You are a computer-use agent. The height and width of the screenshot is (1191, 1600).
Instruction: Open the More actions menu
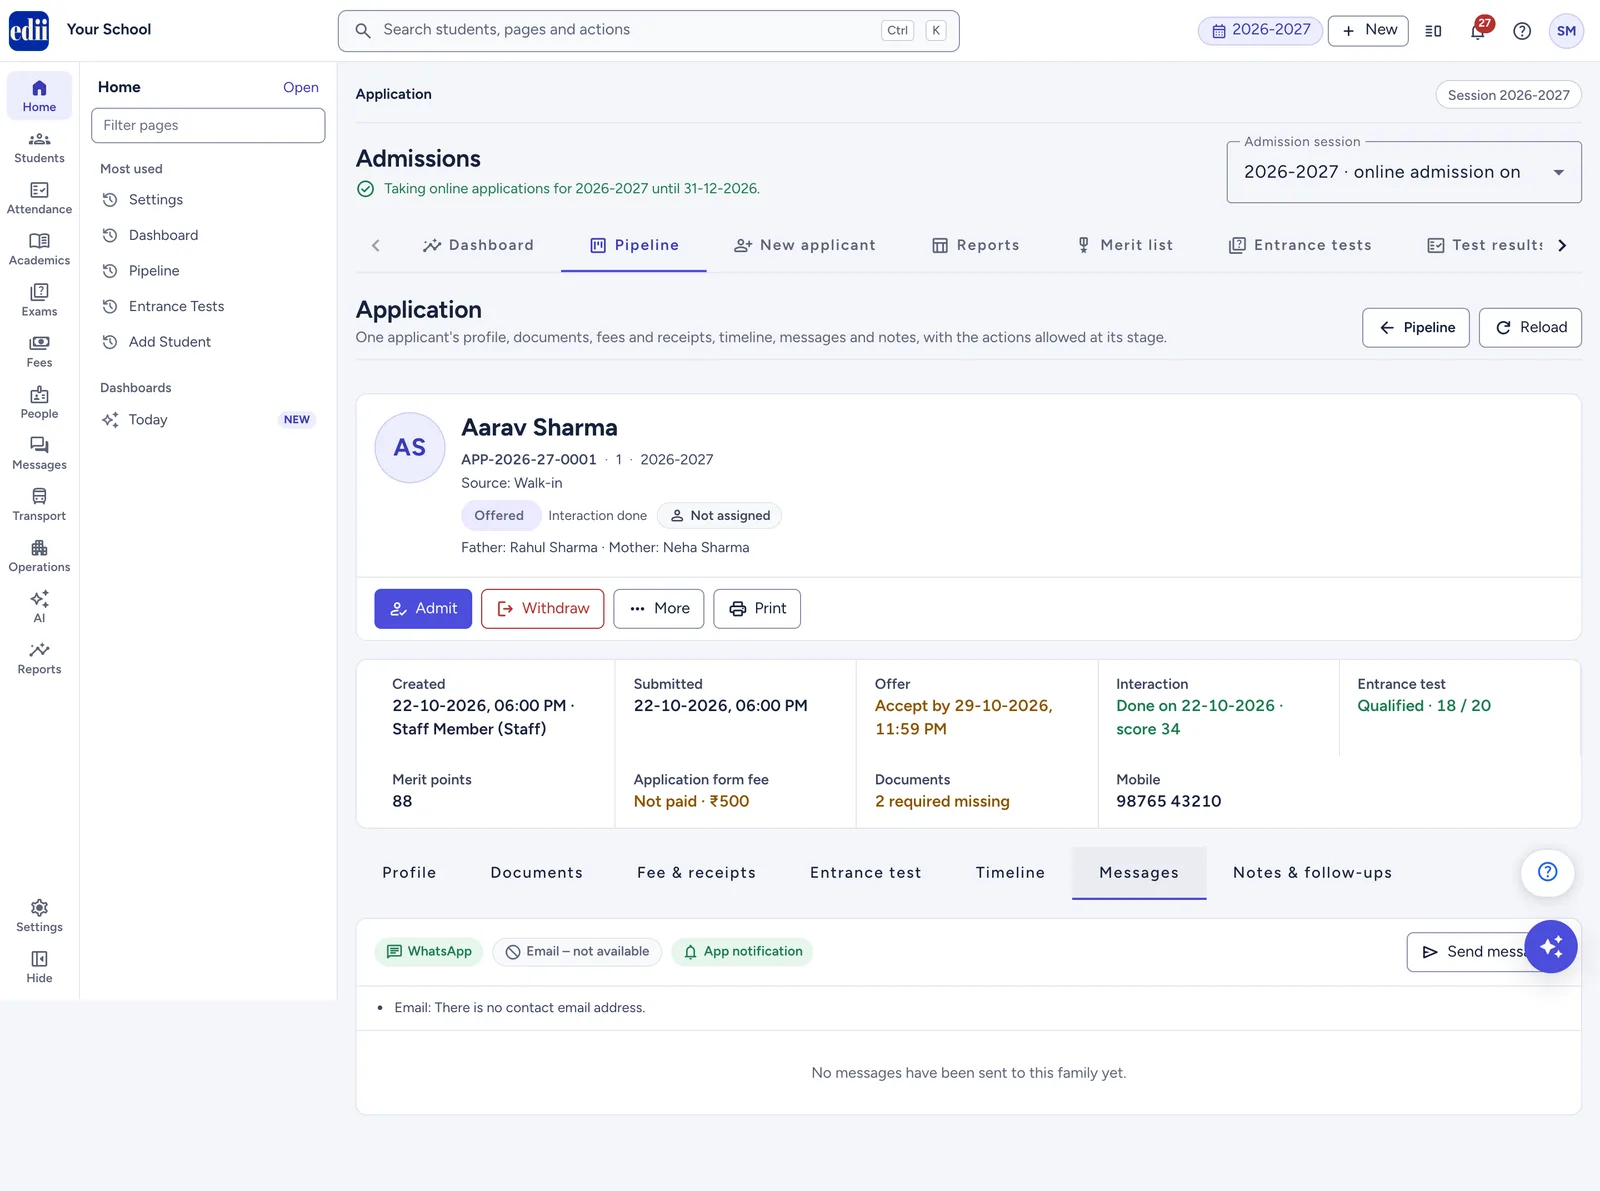click(x=659, y=608)
